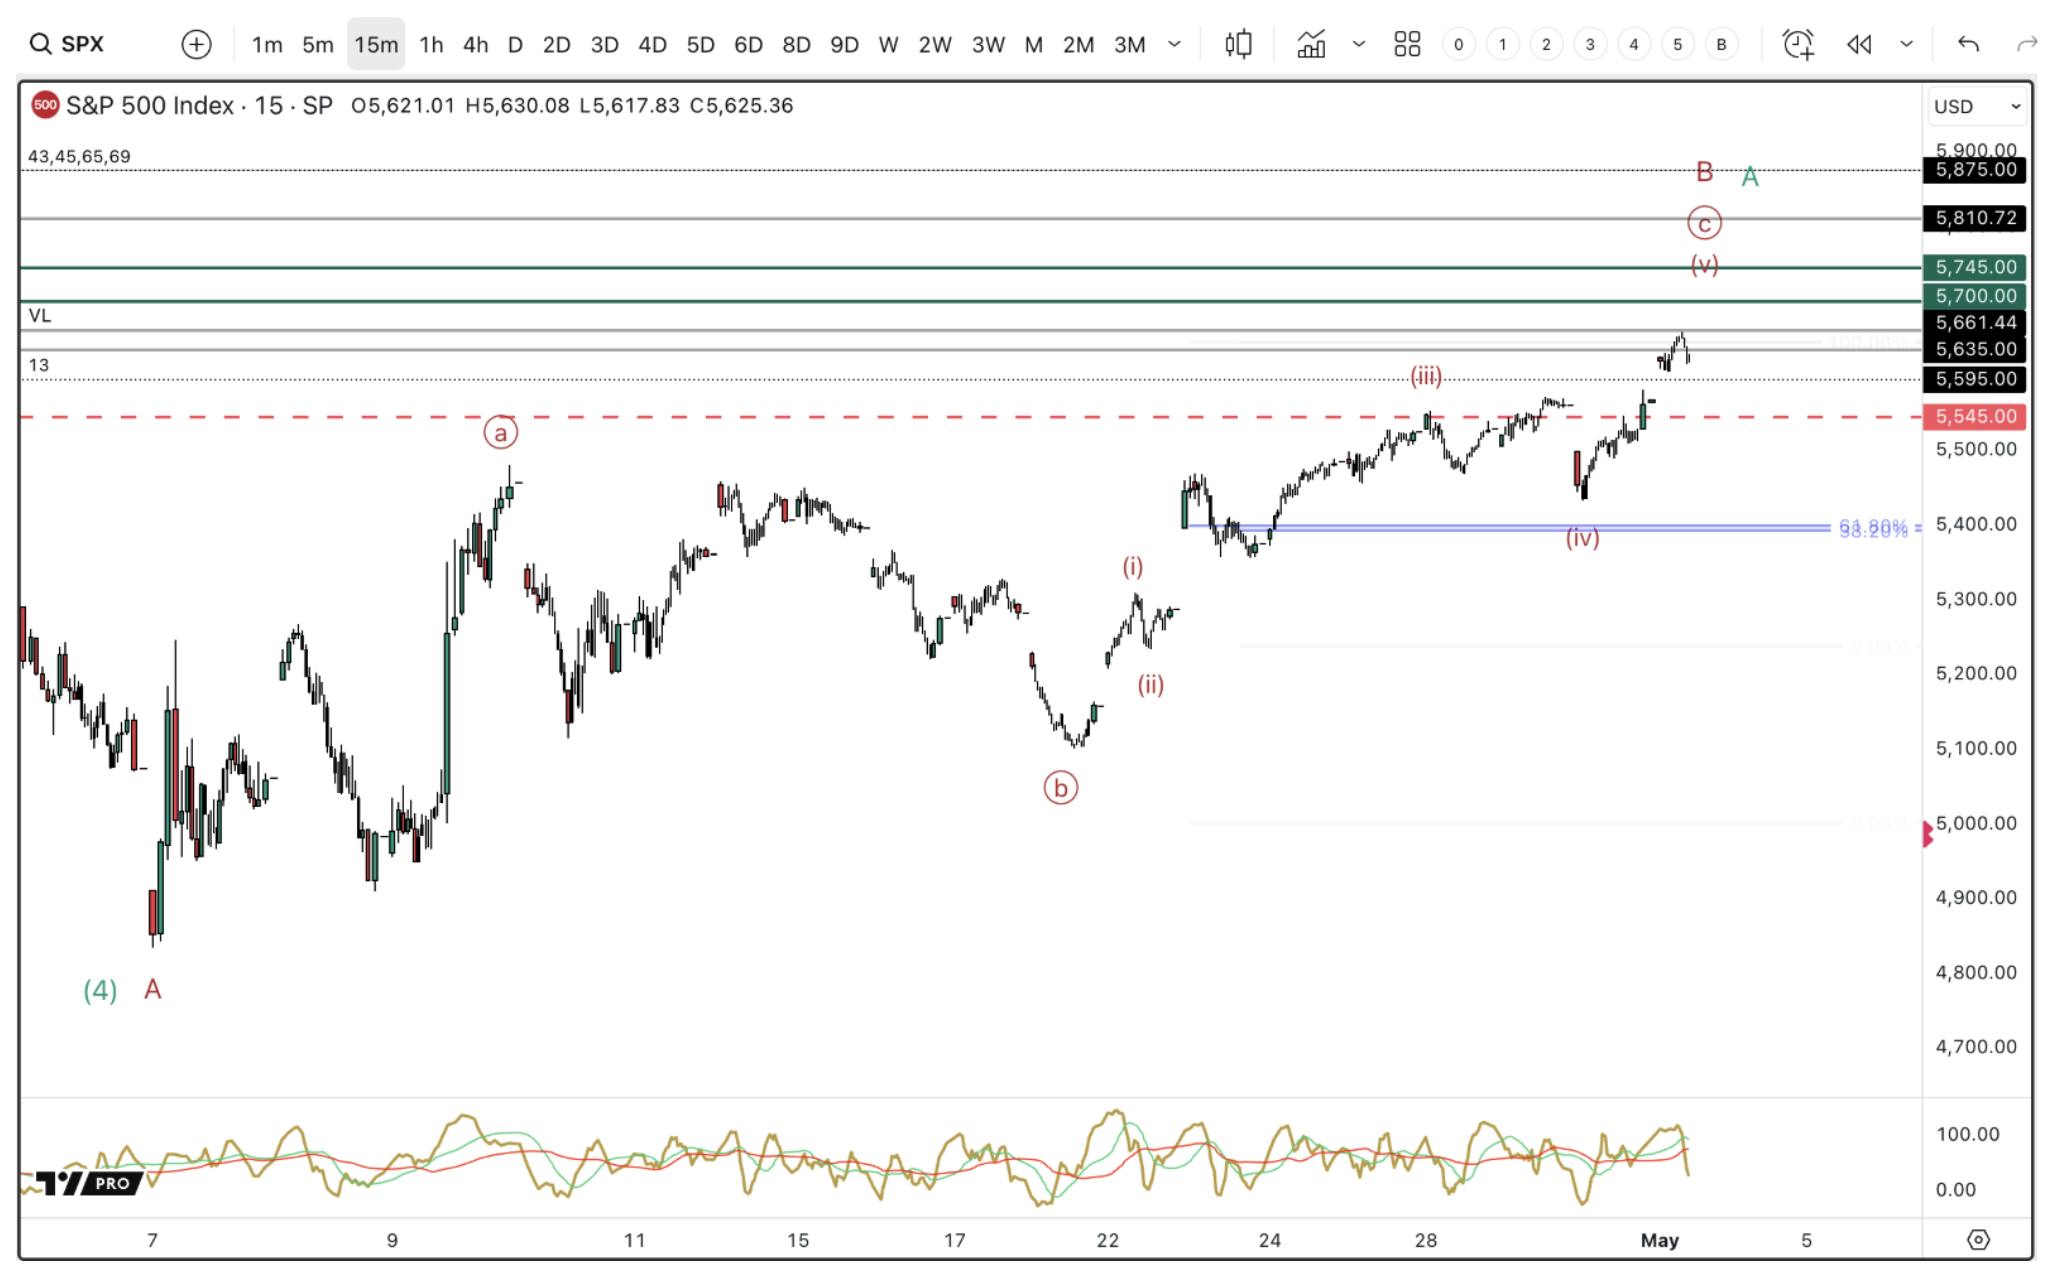
Task: Open chart settings gear in time axis corner
Action: [x=1978, y=1240]
